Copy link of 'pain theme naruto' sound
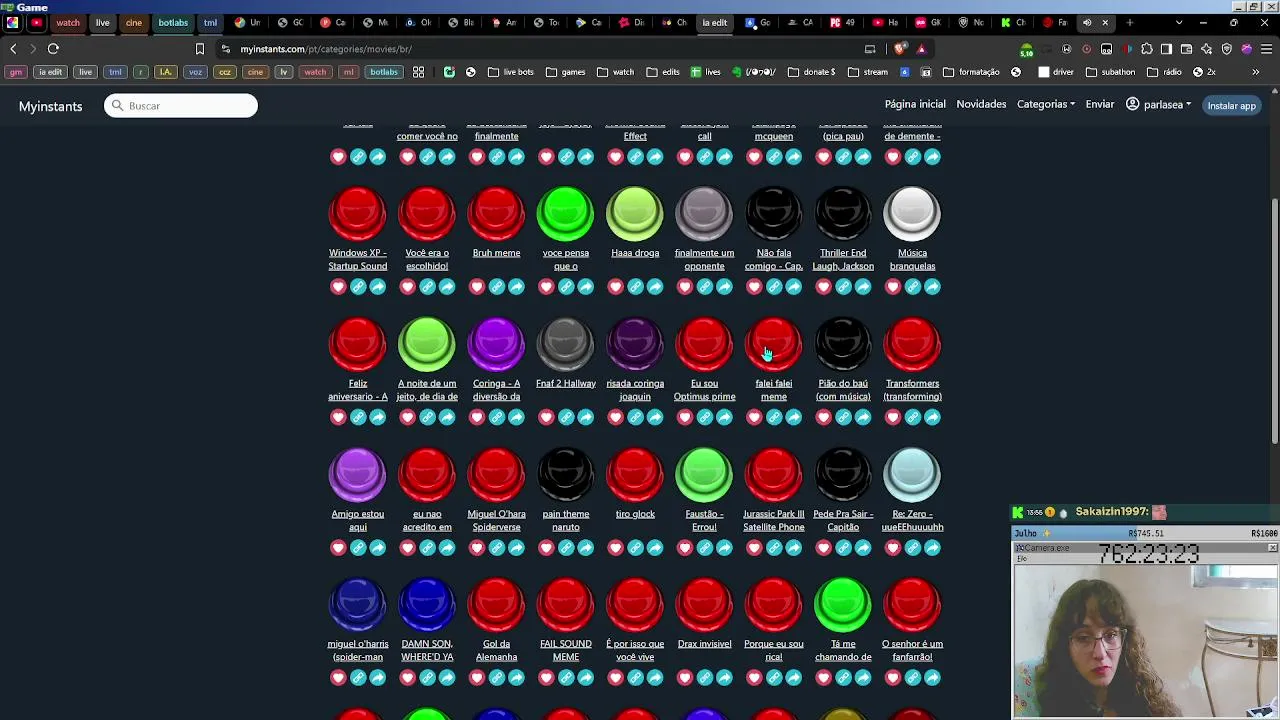The width and height of the screenshot is (1280, 720). pos(566,548)
